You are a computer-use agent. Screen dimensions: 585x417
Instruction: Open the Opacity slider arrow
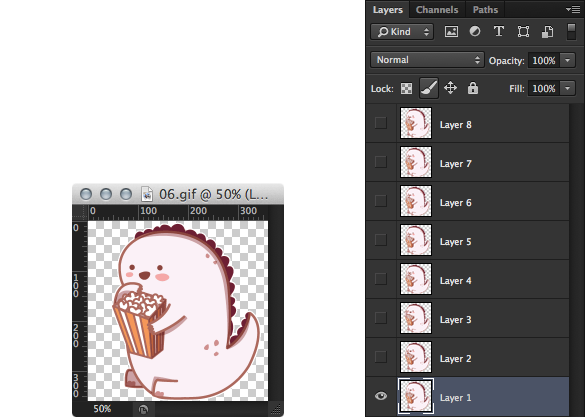click(567, 60)
